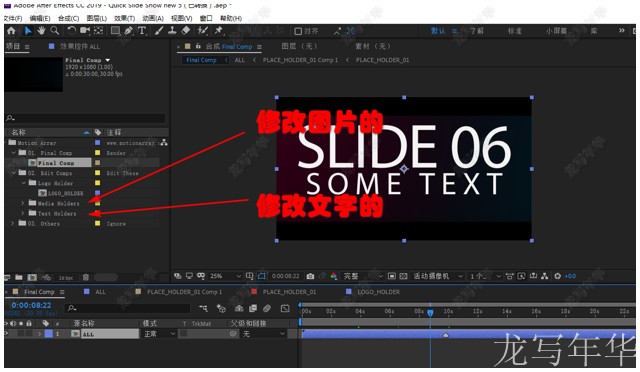The image size is (640, 372).
Task: Toggle the motion blur switch in the timeline
Action: tap(267, 308)
